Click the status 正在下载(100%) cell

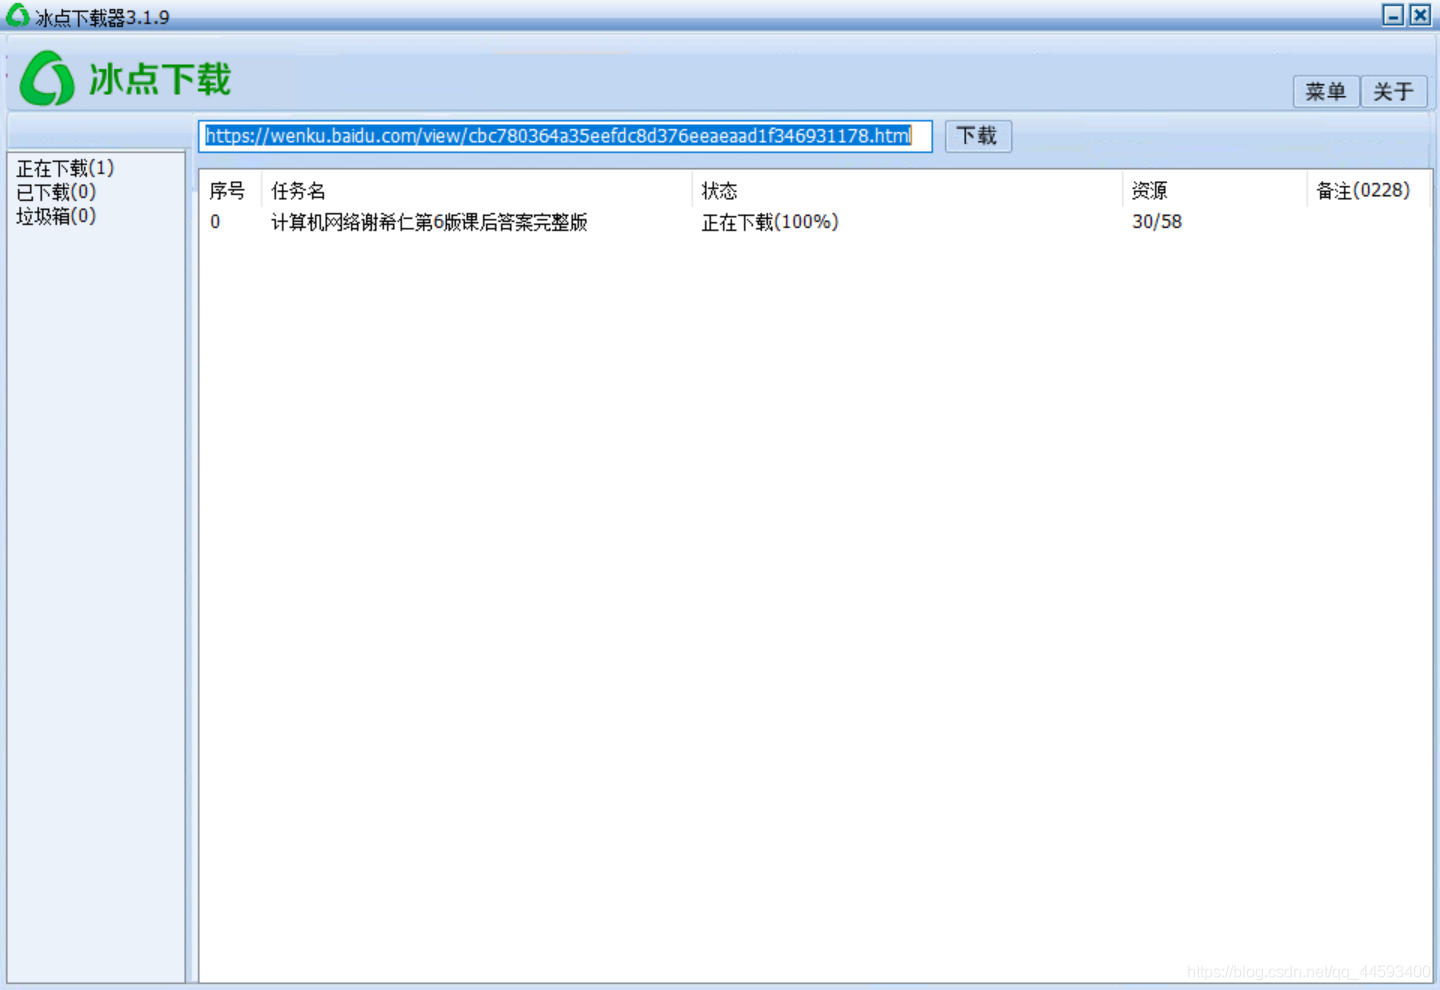770,222
